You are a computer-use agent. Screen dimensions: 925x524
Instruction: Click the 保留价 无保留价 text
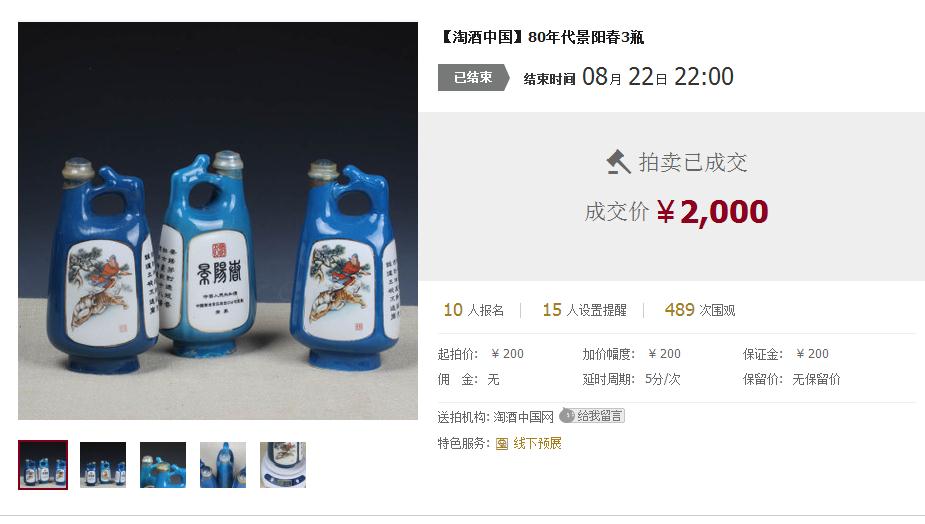click(x=791, y=379)
